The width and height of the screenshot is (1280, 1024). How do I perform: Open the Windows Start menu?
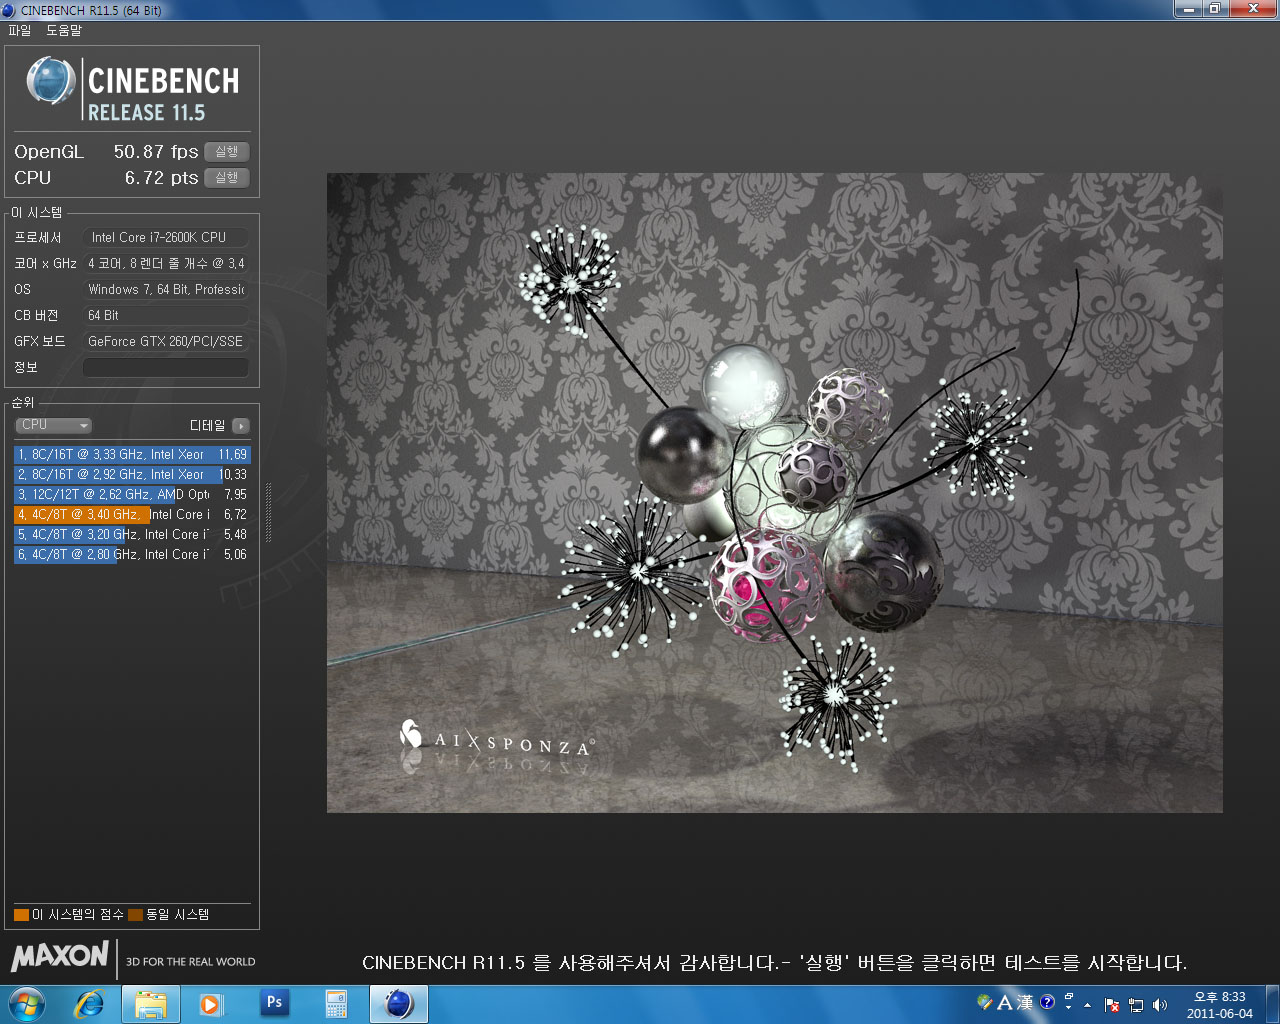coord(27,1004)
